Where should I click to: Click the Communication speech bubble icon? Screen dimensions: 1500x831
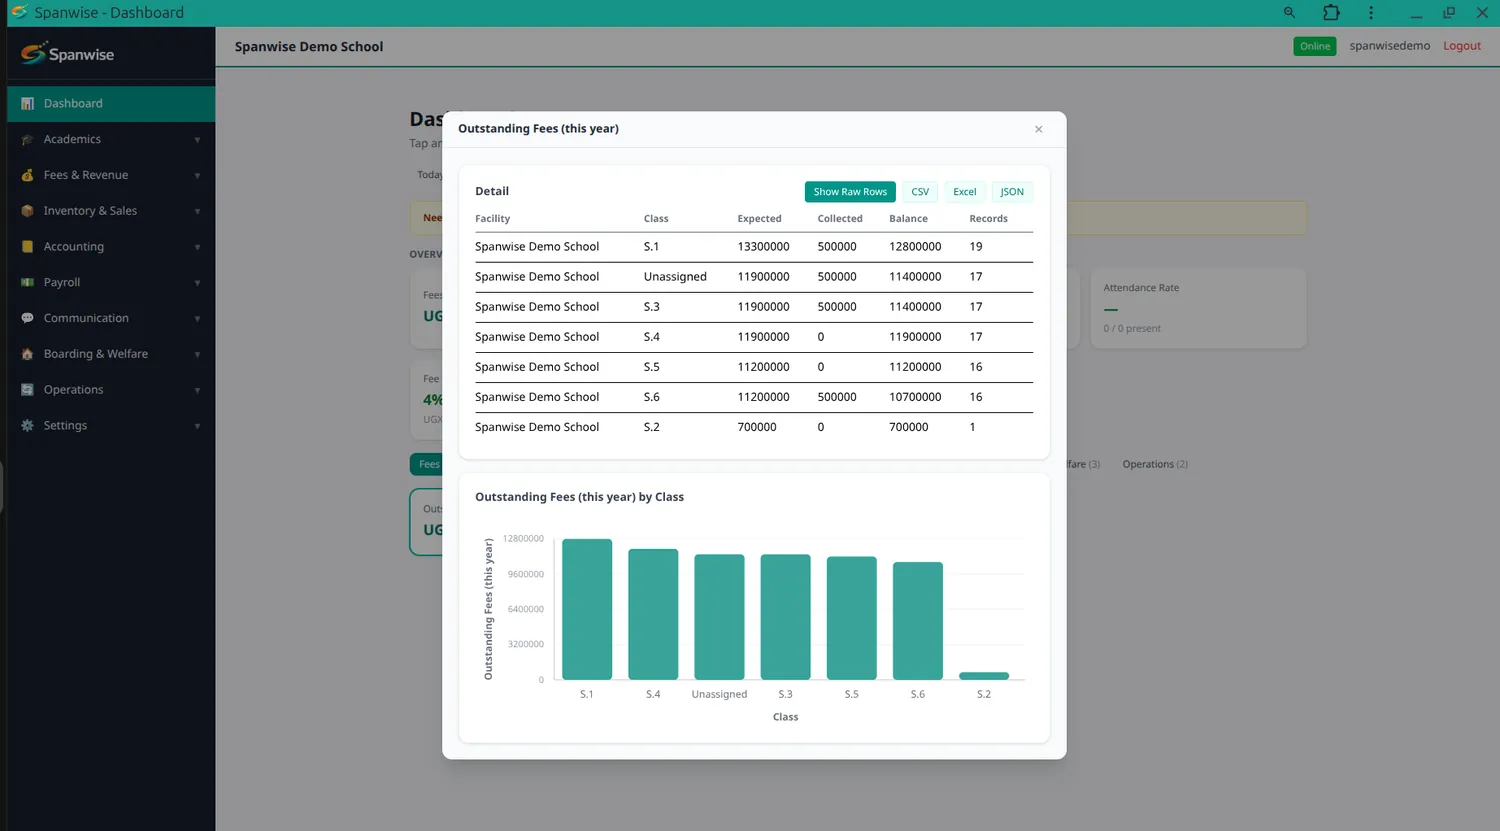pyautogui.click(x=28, y=319)
